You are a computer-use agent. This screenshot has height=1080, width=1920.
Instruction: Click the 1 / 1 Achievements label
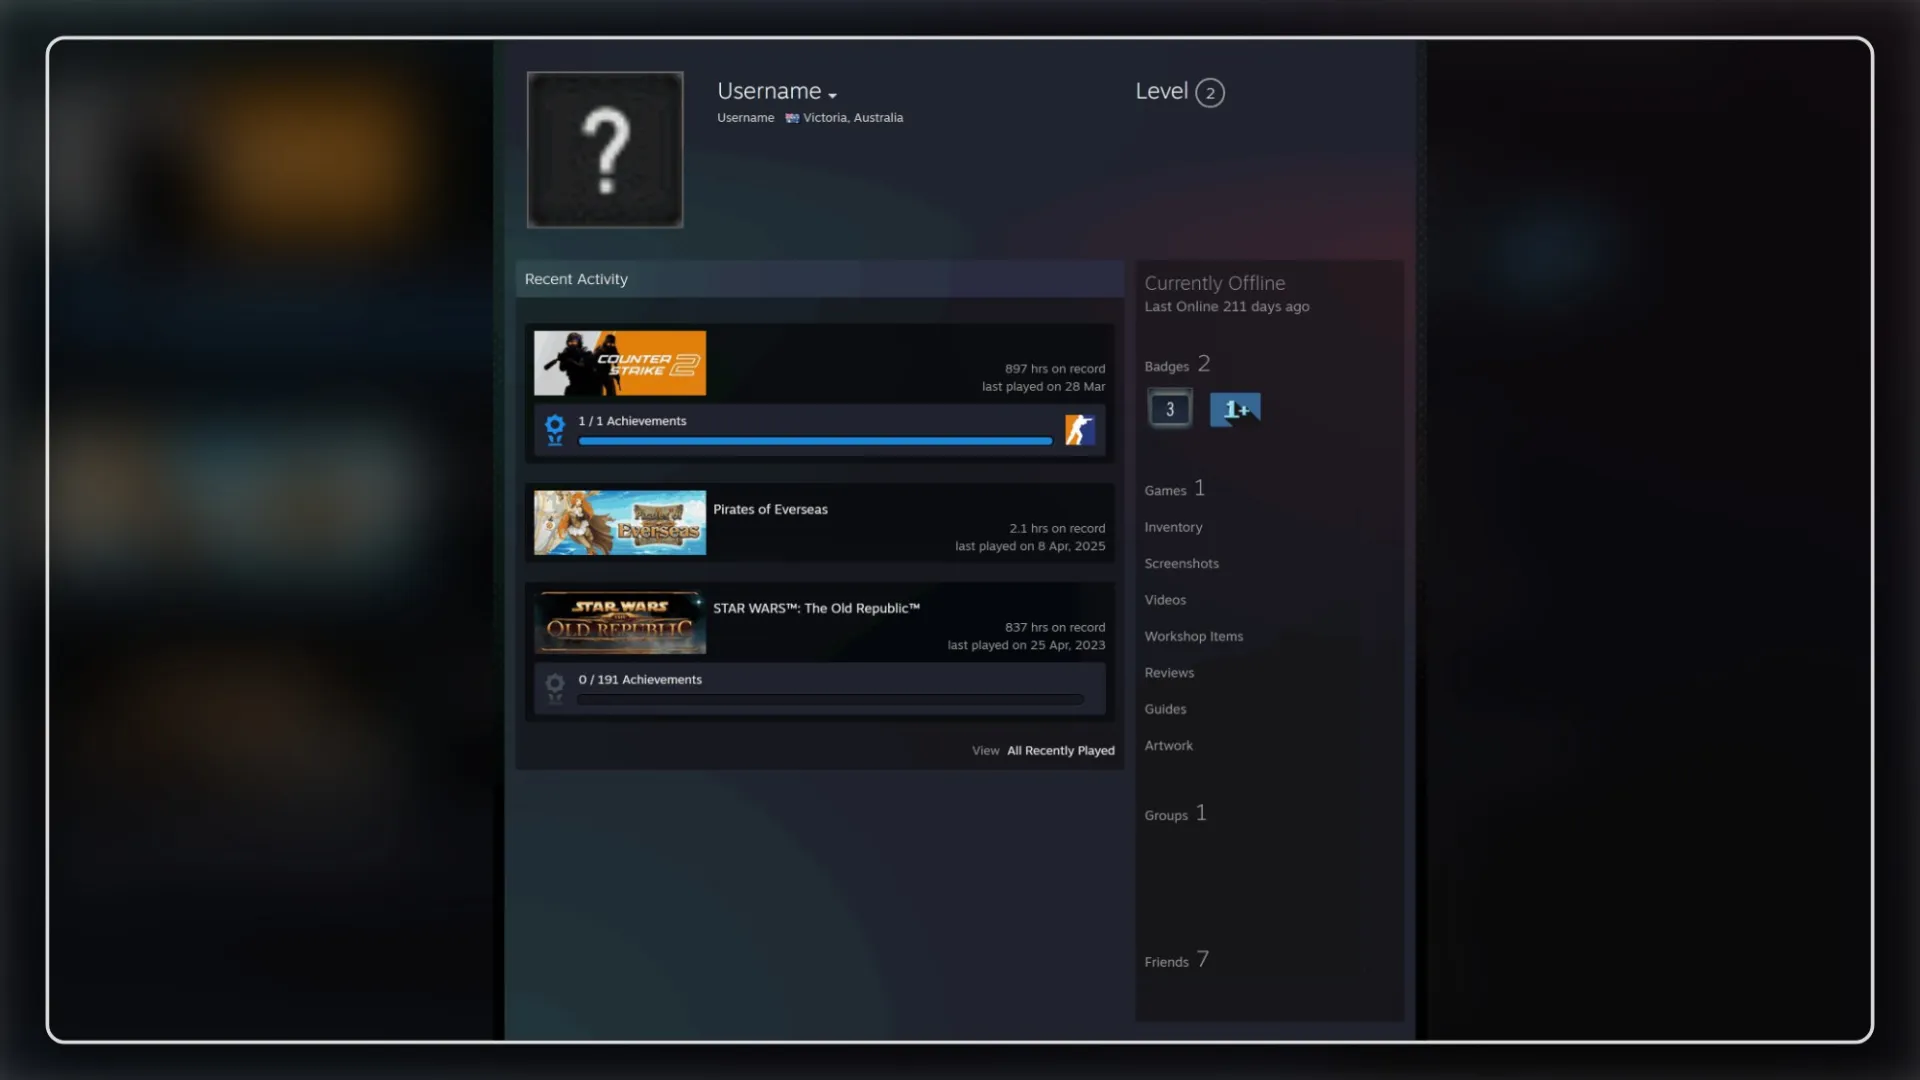pos(632,421)
